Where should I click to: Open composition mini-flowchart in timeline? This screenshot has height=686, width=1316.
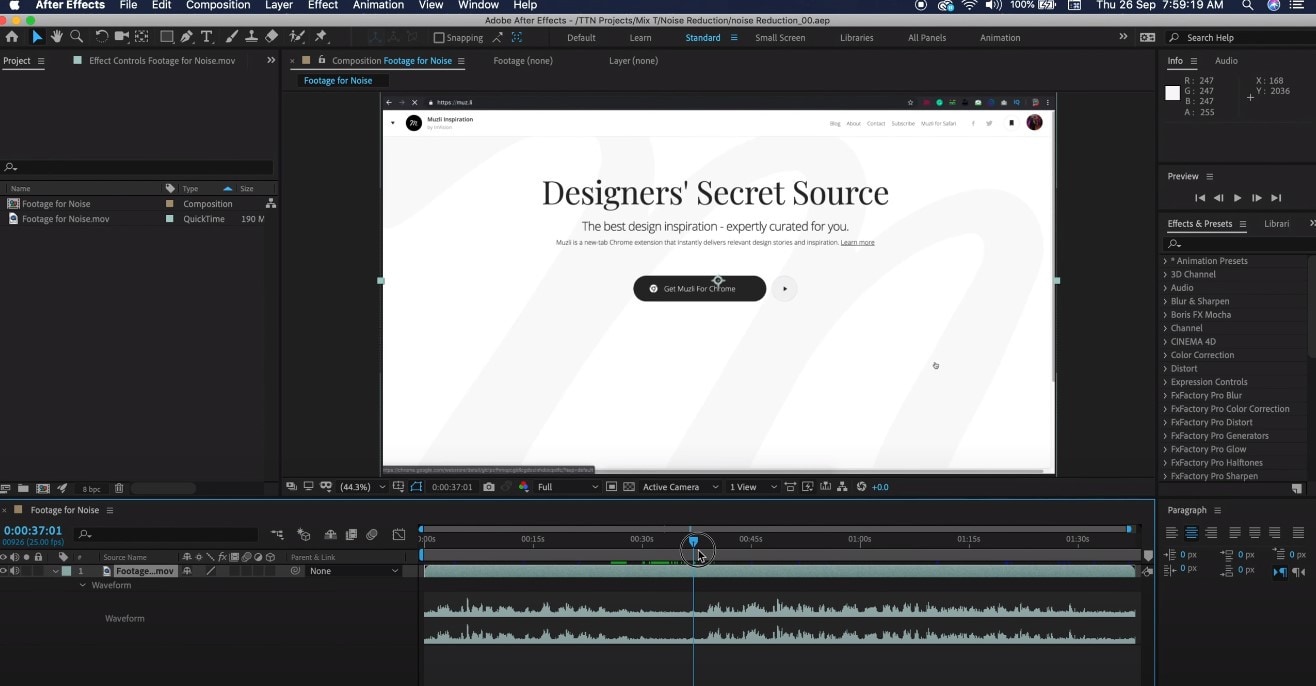point(277,535)
